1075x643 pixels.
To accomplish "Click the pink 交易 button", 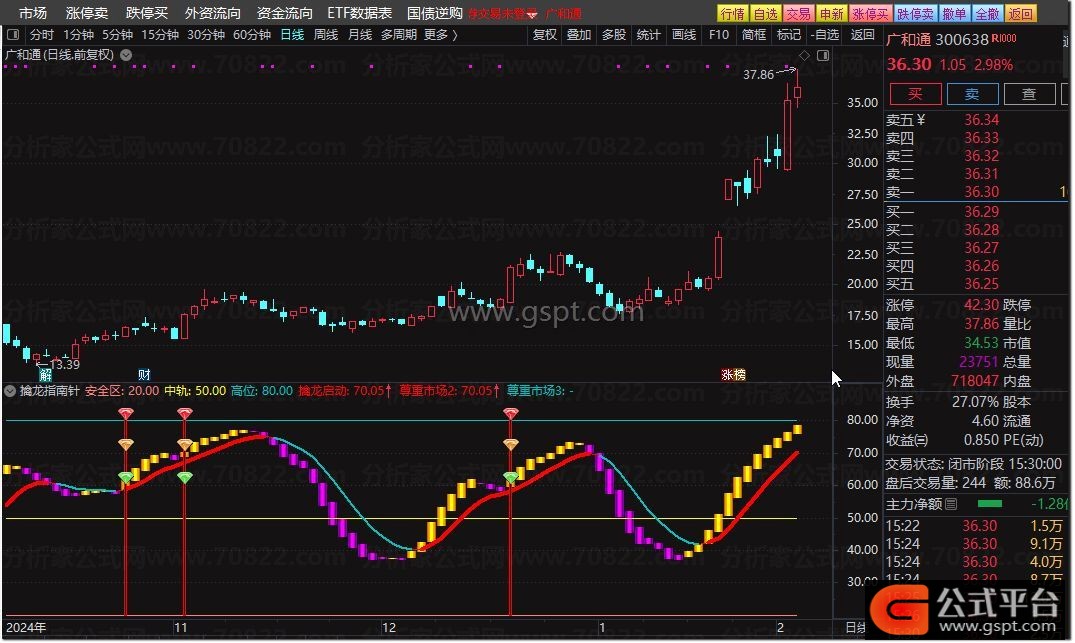I will click(x=798, y=14).
